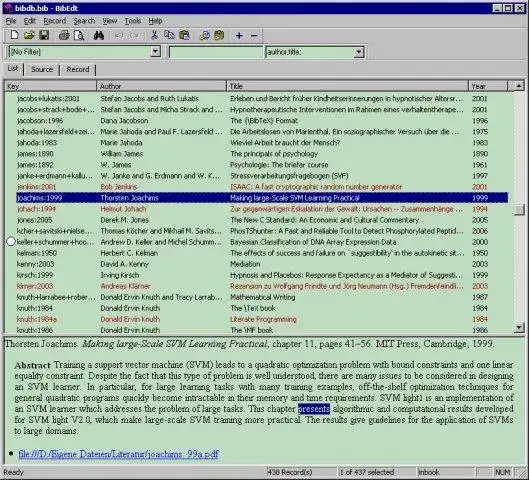Sort by the Year column header
Image resolution: width=529 pixels, height=480 pixels.
[488, 86]
